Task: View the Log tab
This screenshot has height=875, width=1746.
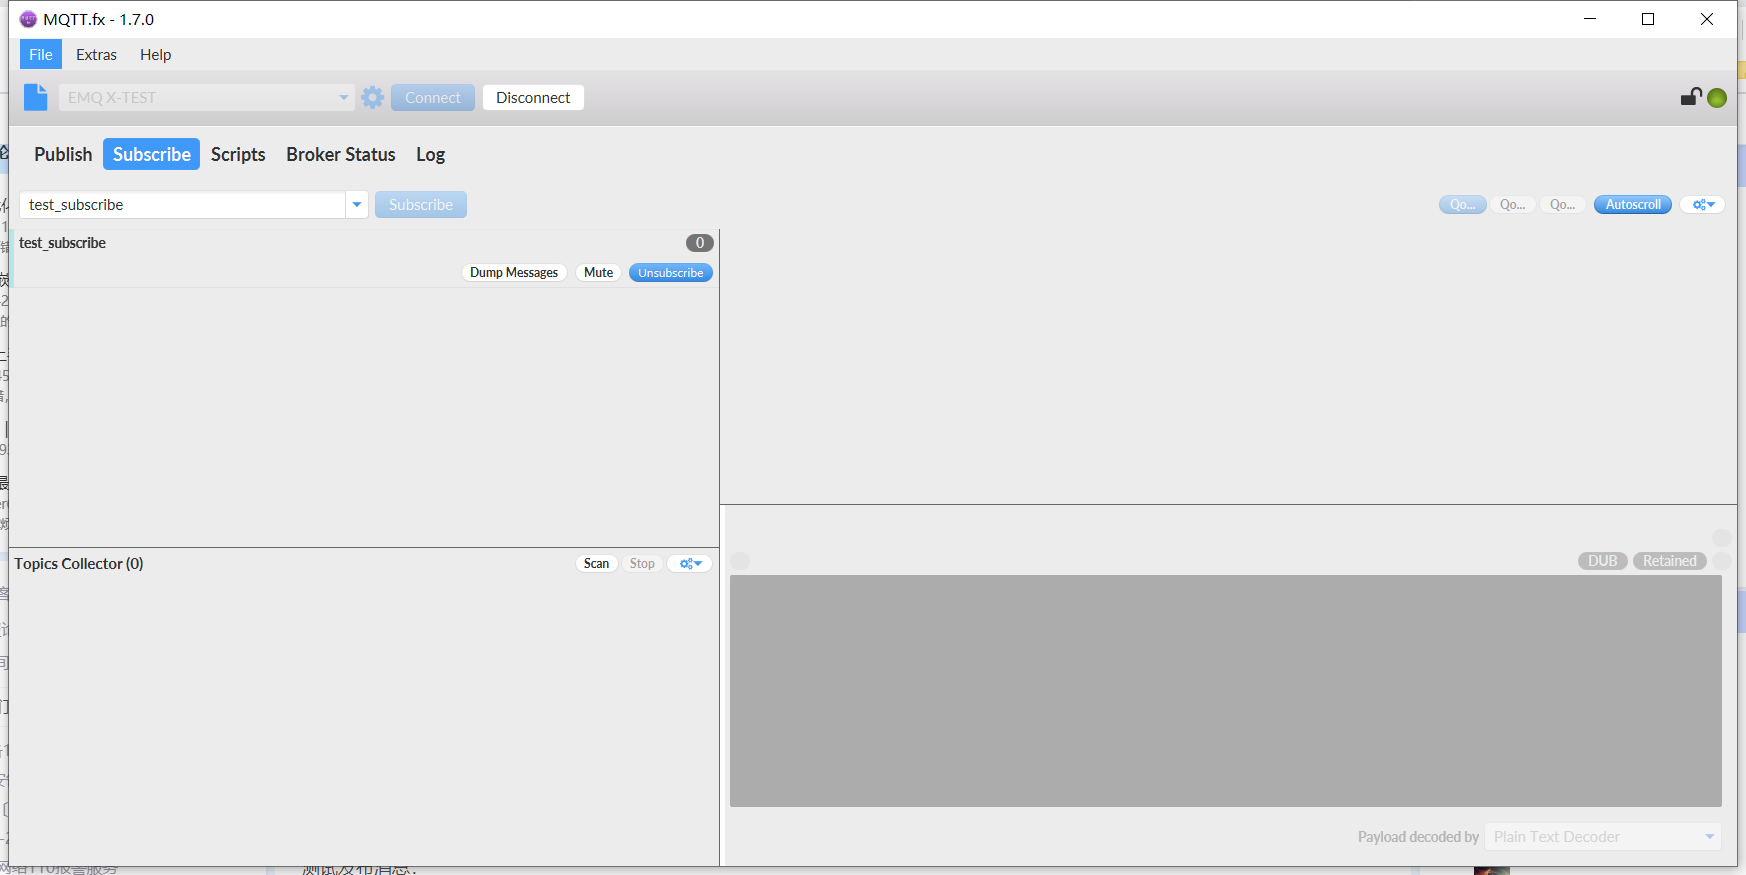Action: pyautogui.click(x=431, y=154)
